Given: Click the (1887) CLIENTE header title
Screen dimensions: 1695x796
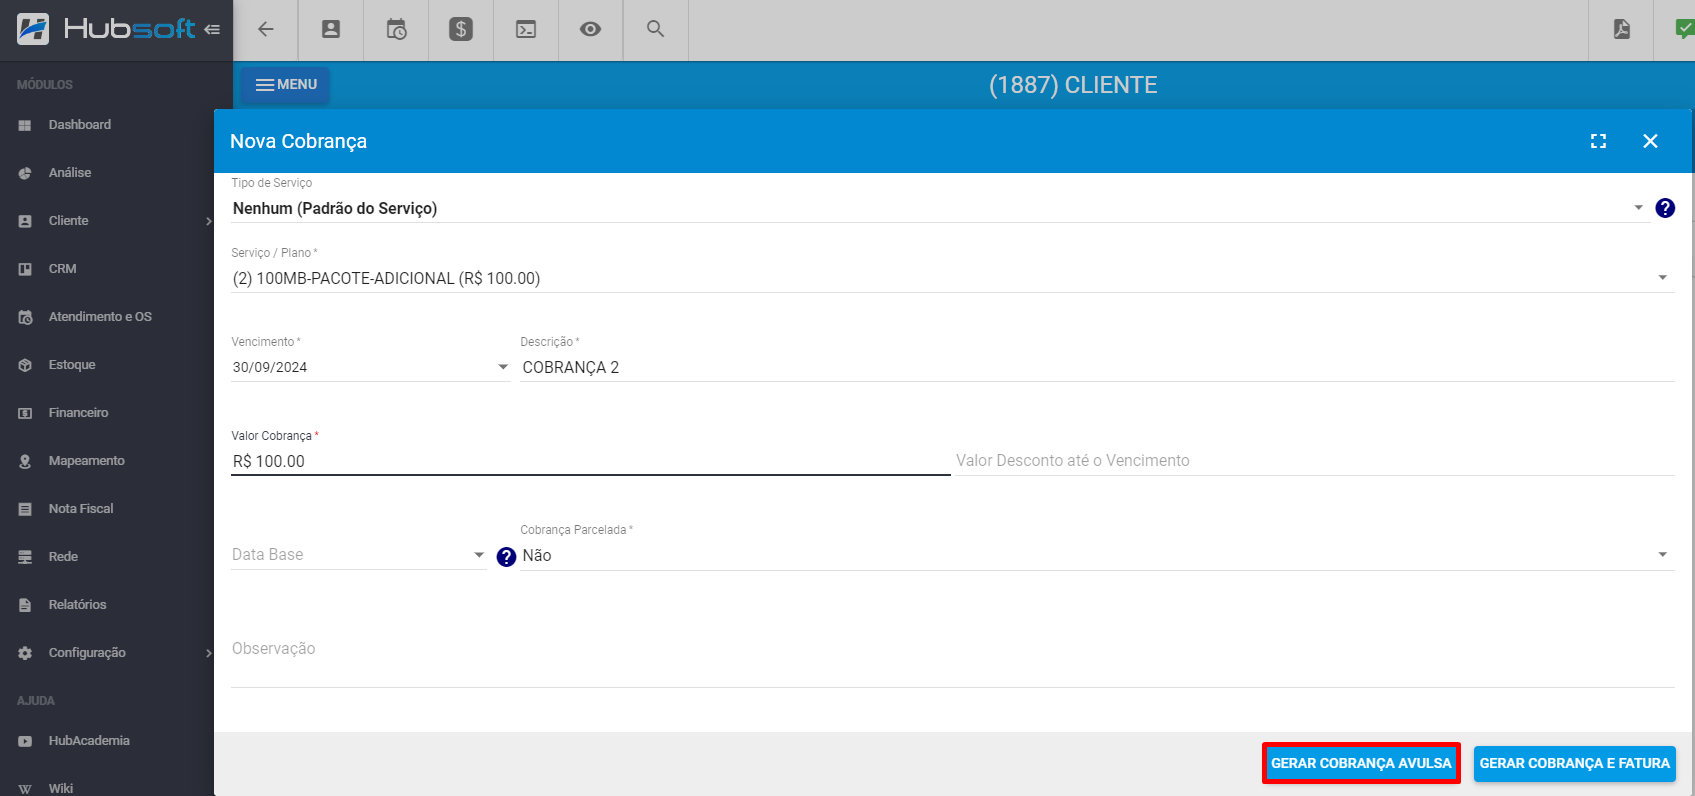Looking at the screenshot, I should (x=1073, y=85).
